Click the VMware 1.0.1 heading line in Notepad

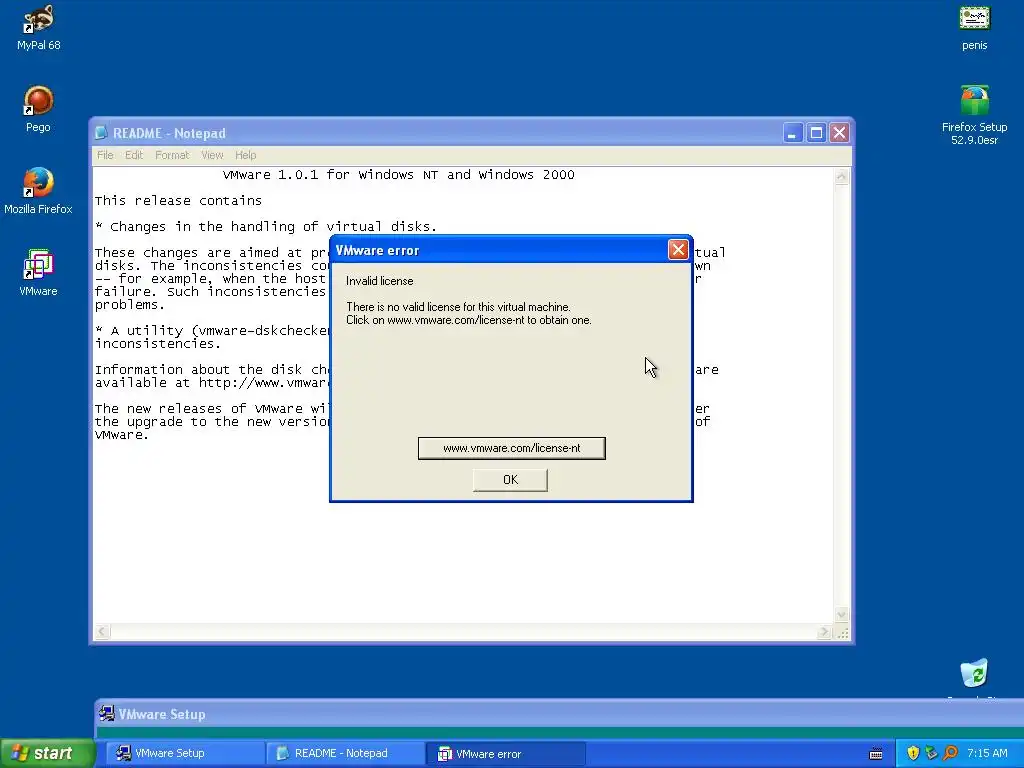pyautogui.click(x=398, y=174)
